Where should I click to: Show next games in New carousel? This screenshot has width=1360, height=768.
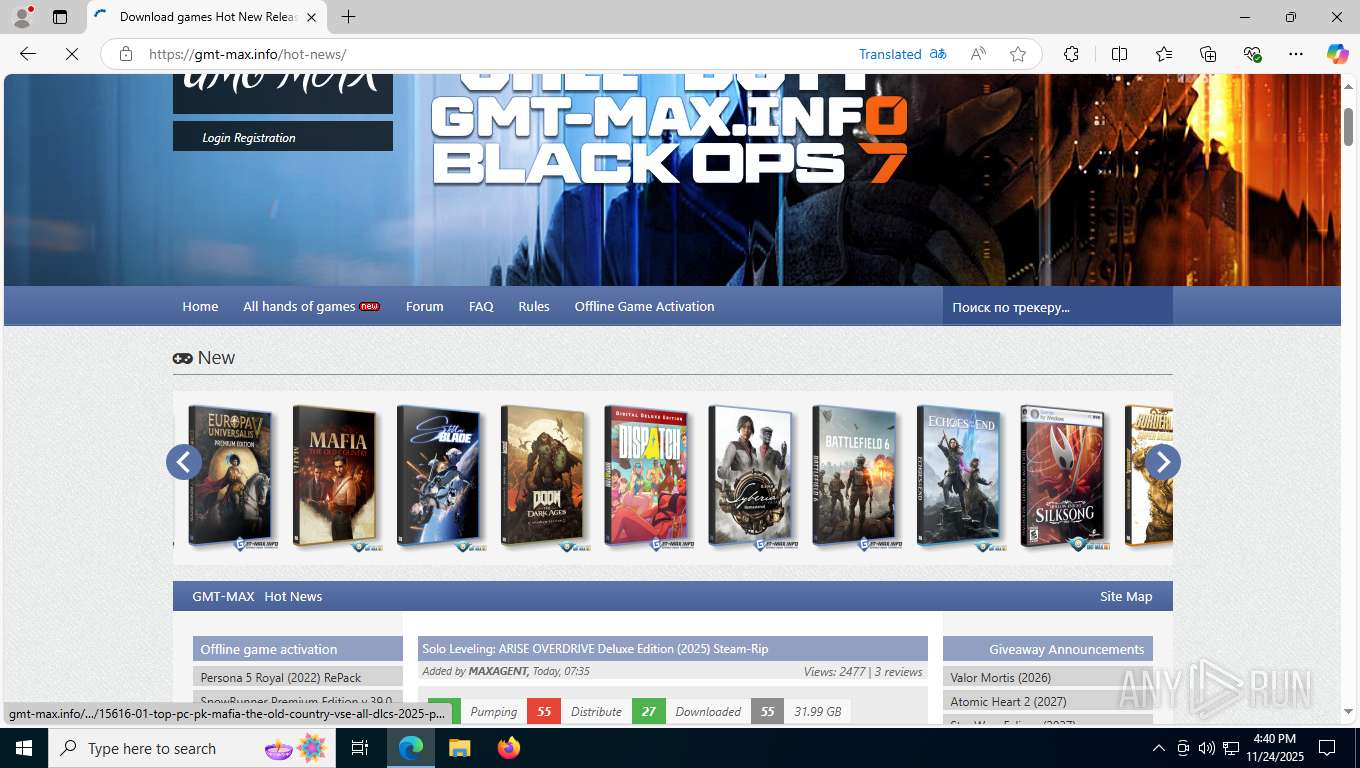(x=1162, y=462)
